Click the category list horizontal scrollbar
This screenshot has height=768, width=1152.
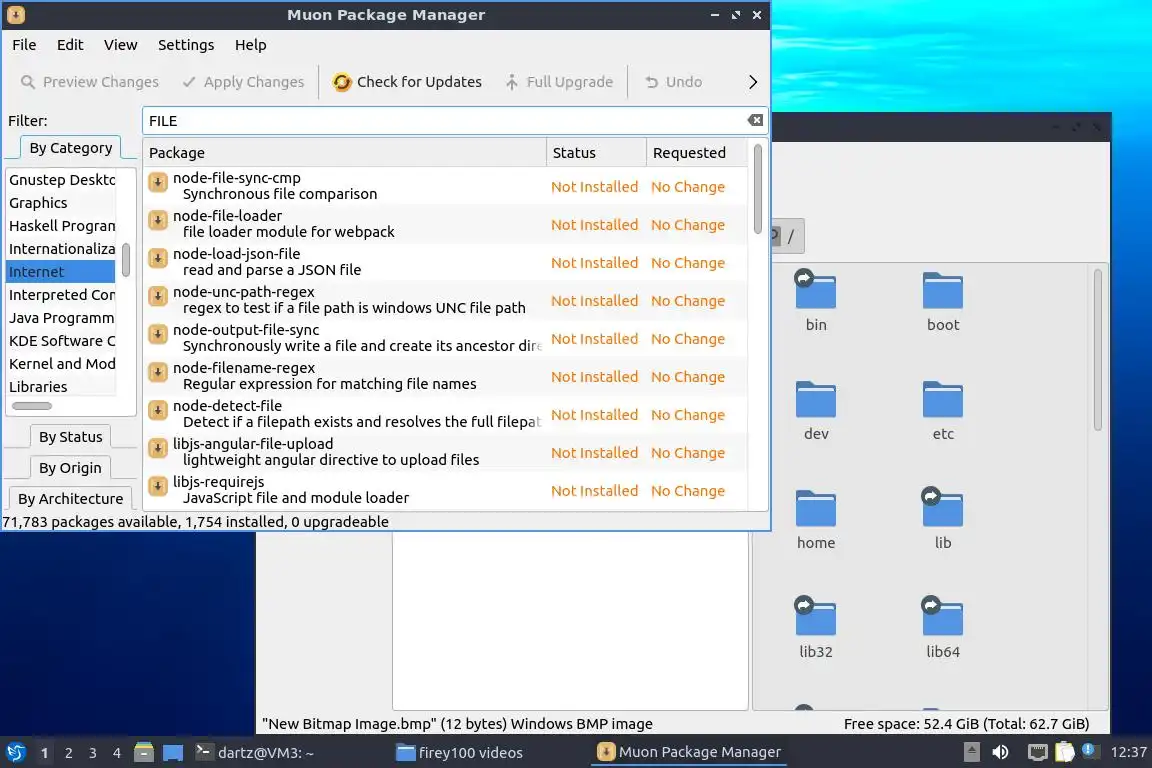coord(32,406)
